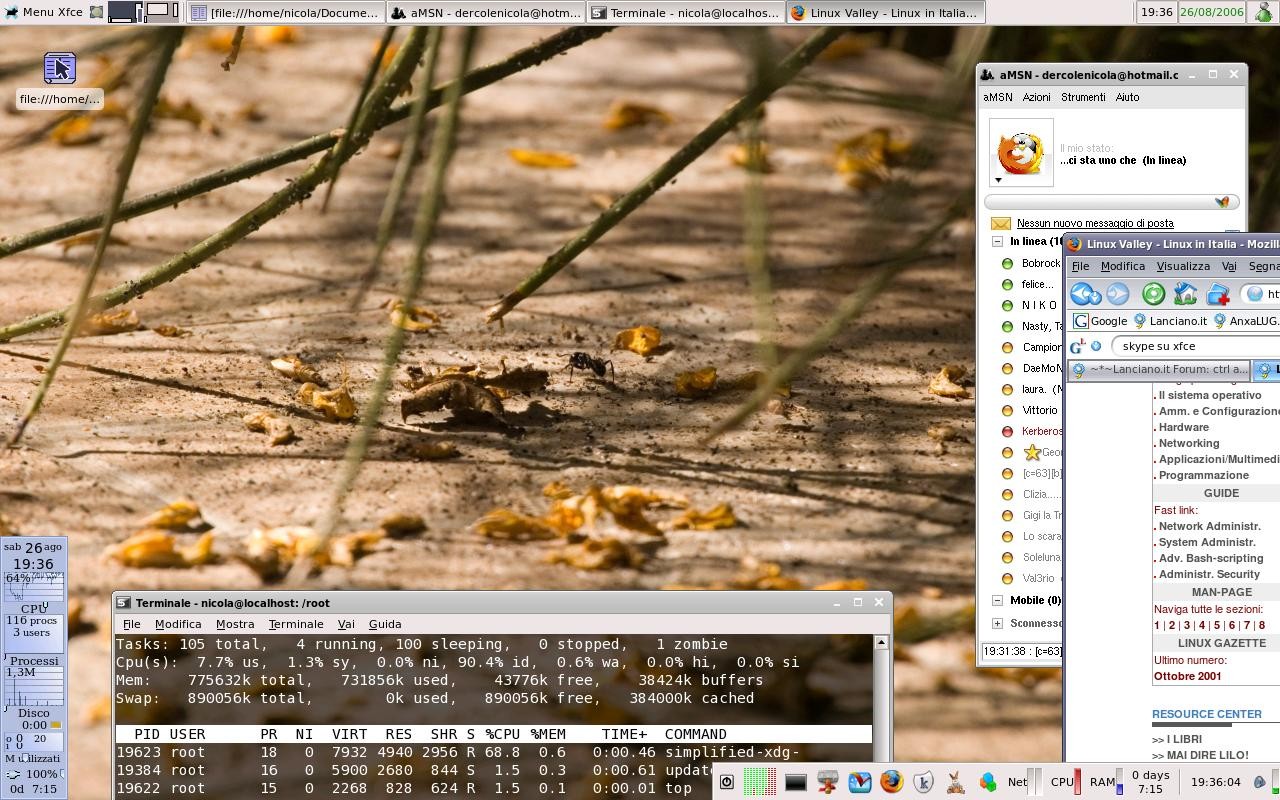Open the Mostra menu in Terminale
The width and height of the screenshot is (1280, 800).
234,624
